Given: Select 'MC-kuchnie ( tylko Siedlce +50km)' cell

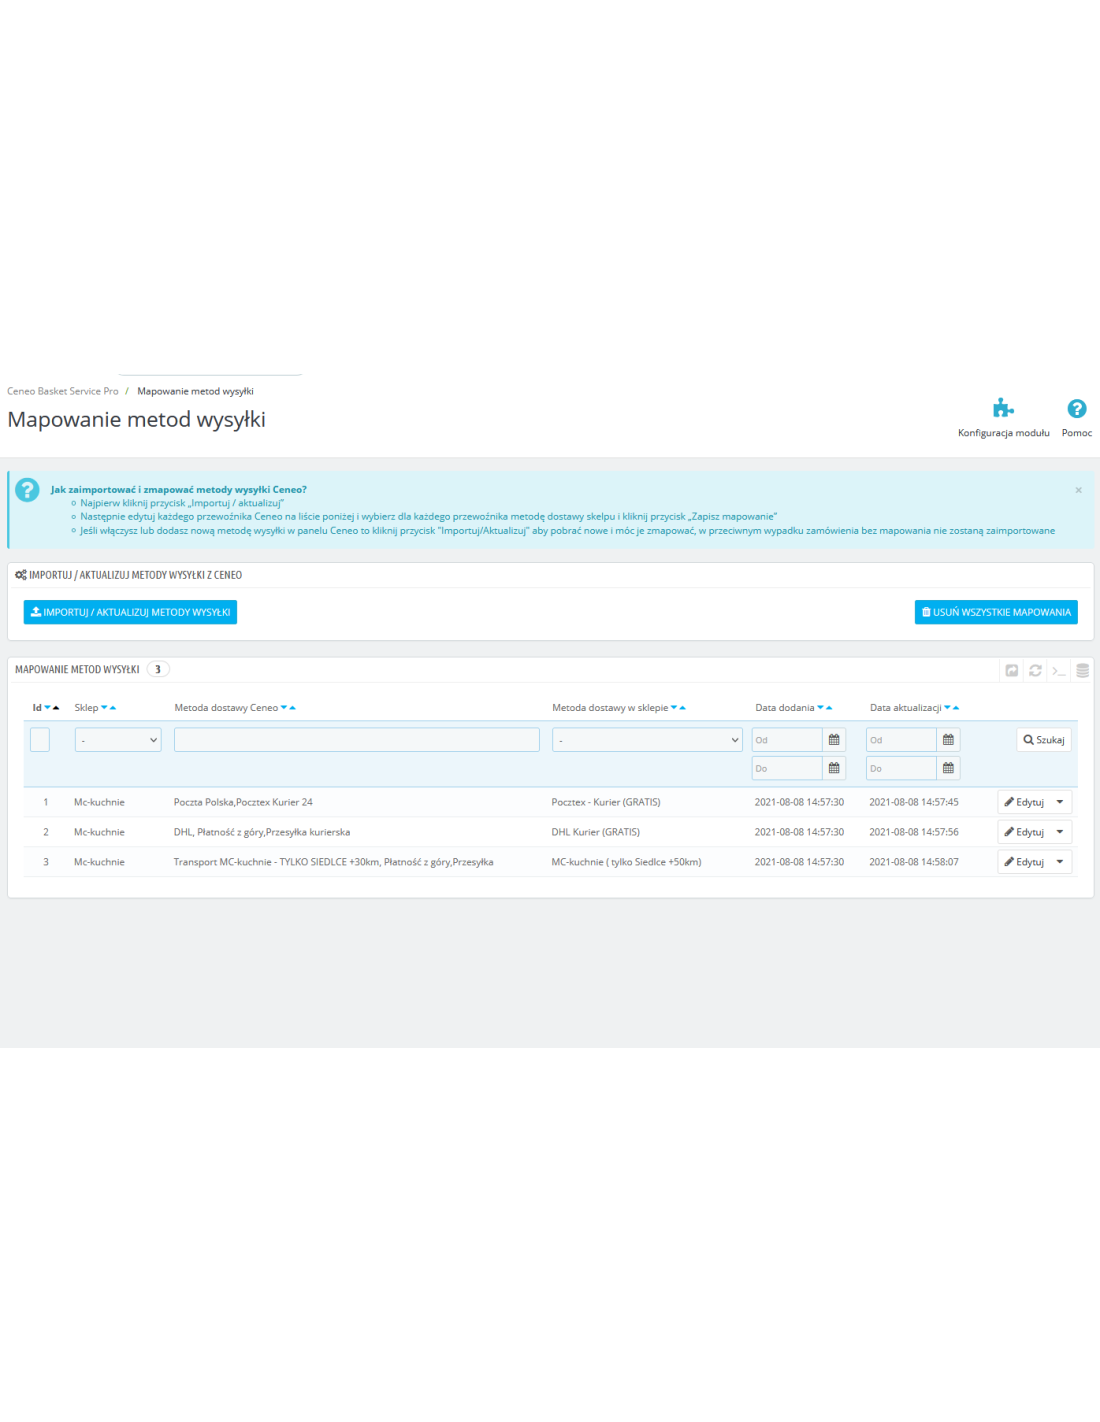Looking at the screenshot, I should (x=626, y=862).
